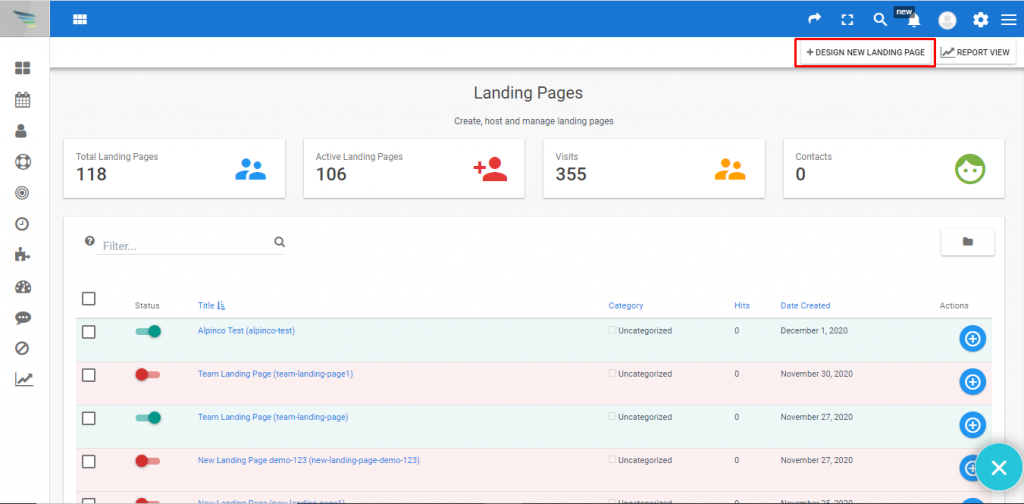
Task: Open Alpinco Test (alpinco-test) link
Action: [x=246, y=331]
